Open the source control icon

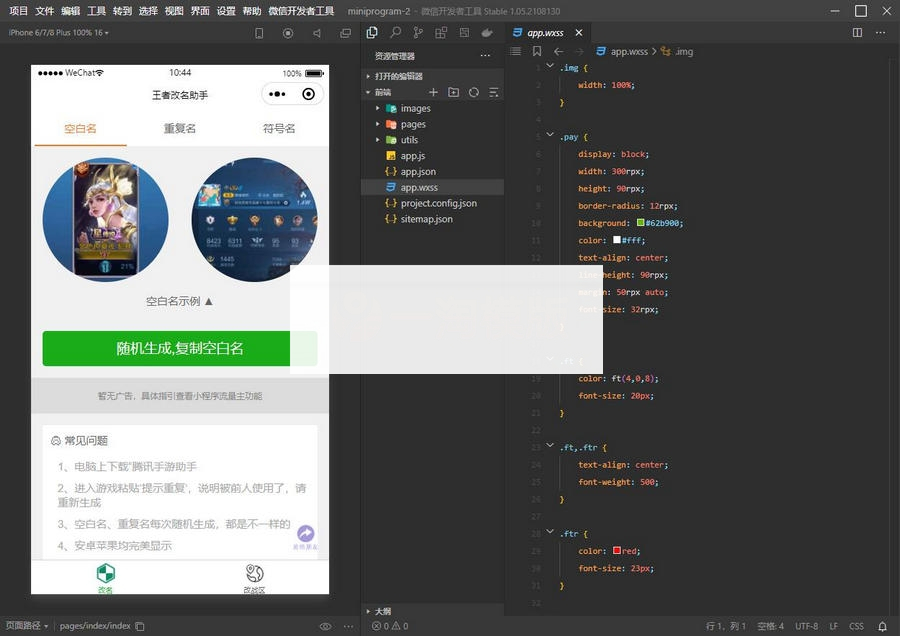tap(418, 33)
